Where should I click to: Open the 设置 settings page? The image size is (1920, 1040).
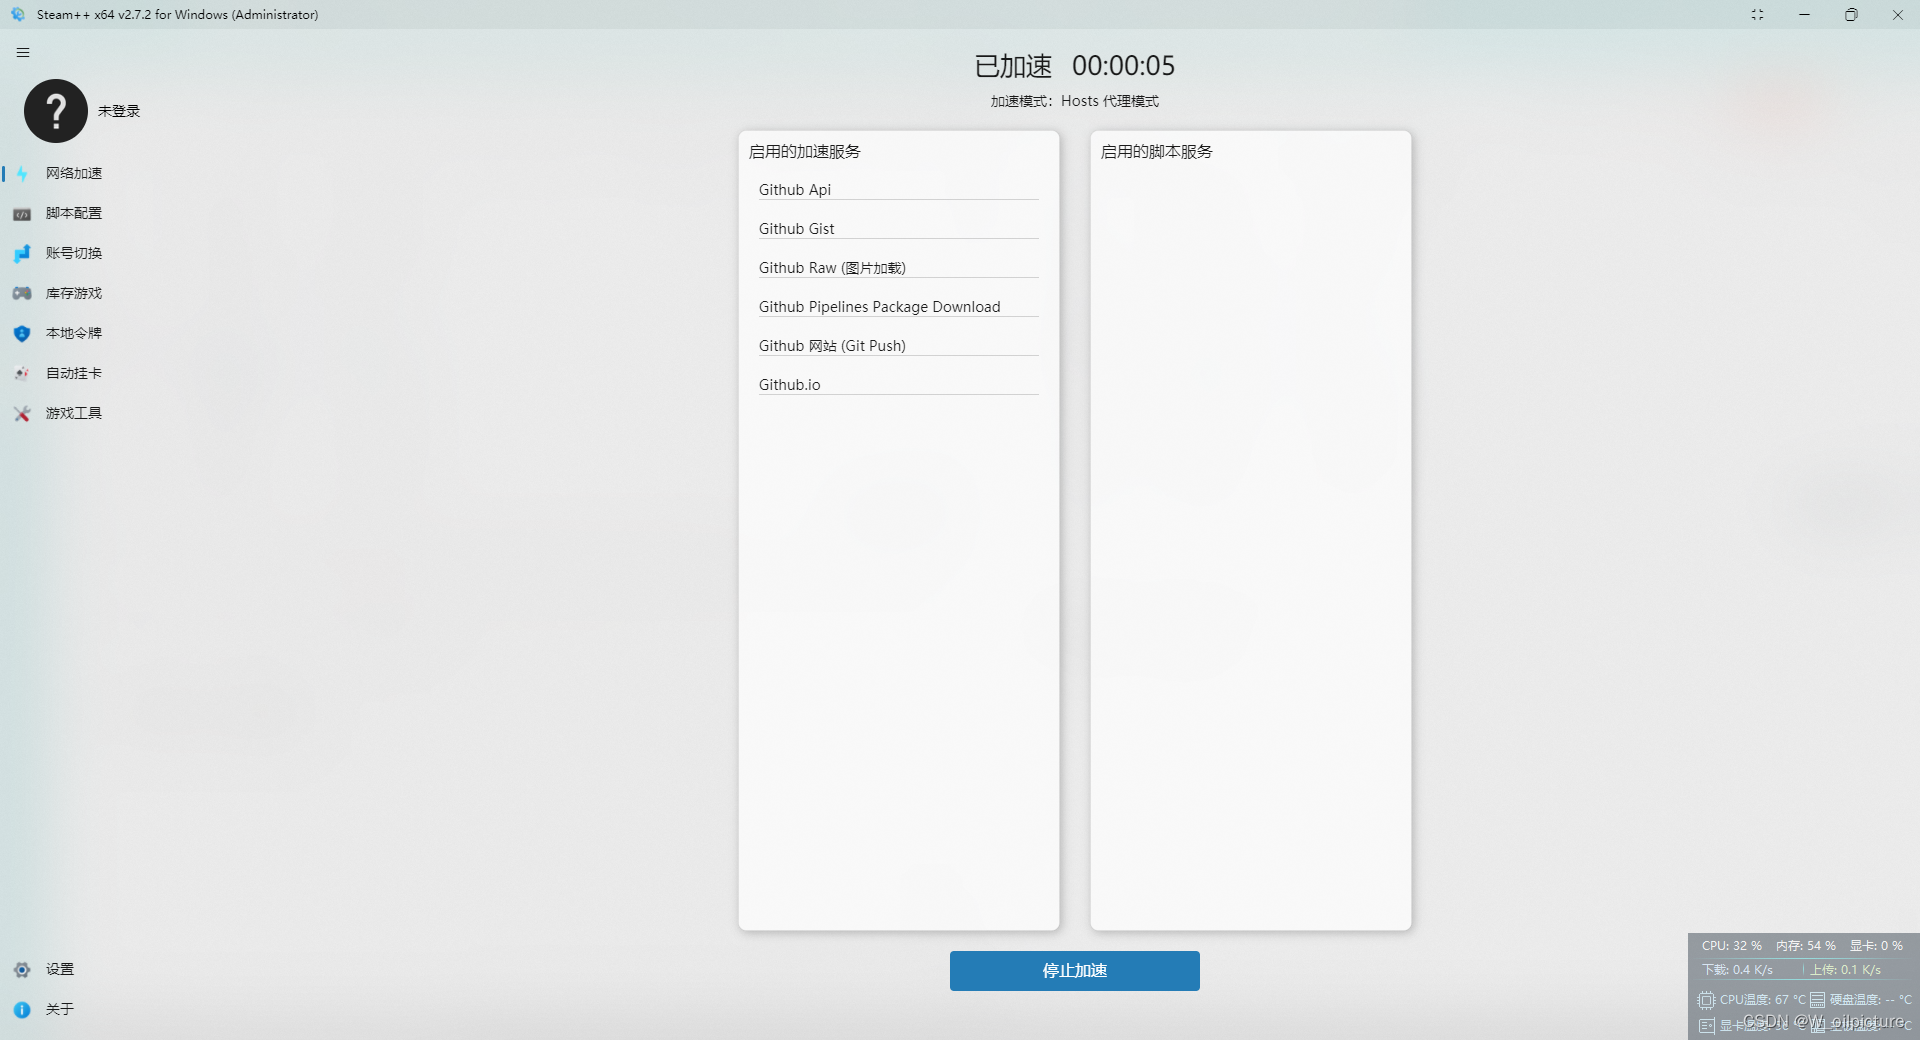(x=60, y=969)
